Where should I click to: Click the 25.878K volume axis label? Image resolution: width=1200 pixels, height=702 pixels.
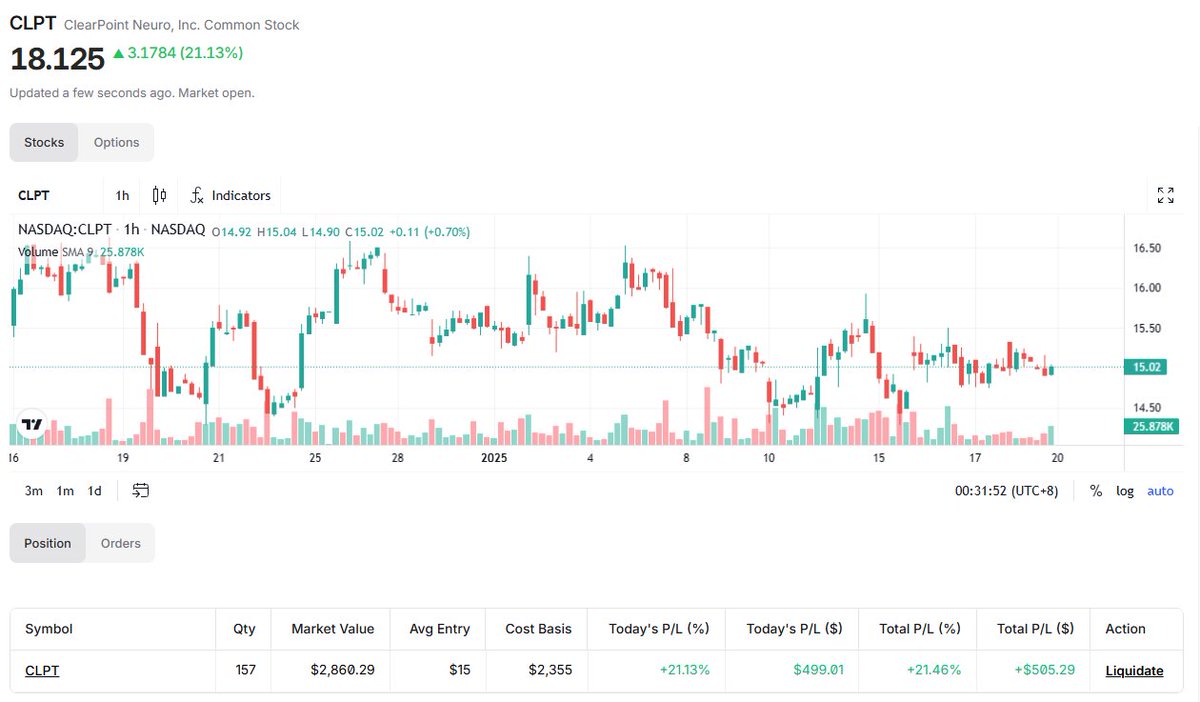click(x=1151, y=426)
